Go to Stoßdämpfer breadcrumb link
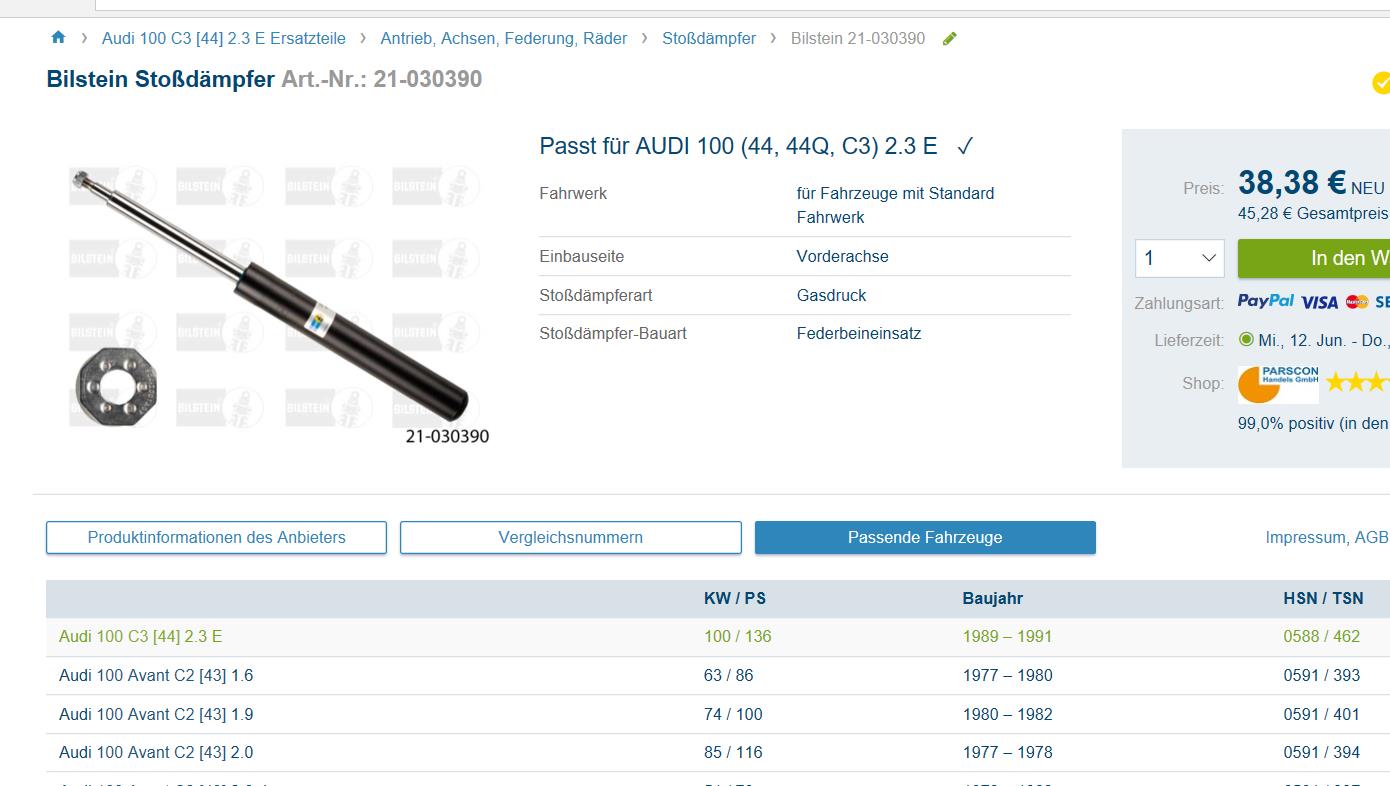This screenshot has width=1390, height=786. pos(709,38)
